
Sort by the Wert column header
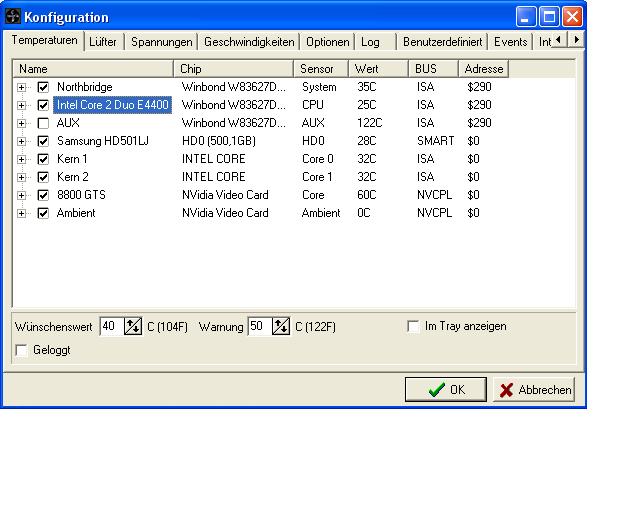(378, 69)
